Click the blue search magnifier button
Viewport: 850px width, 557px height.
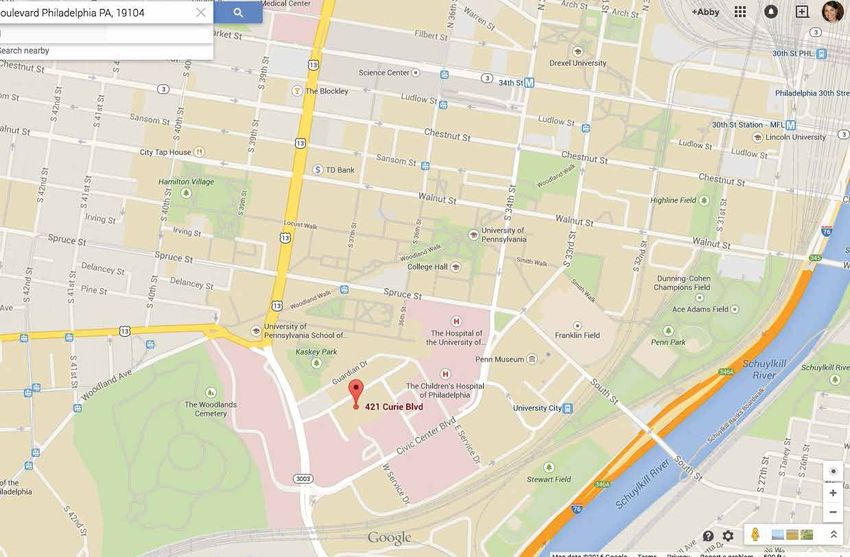click(238, 12)
